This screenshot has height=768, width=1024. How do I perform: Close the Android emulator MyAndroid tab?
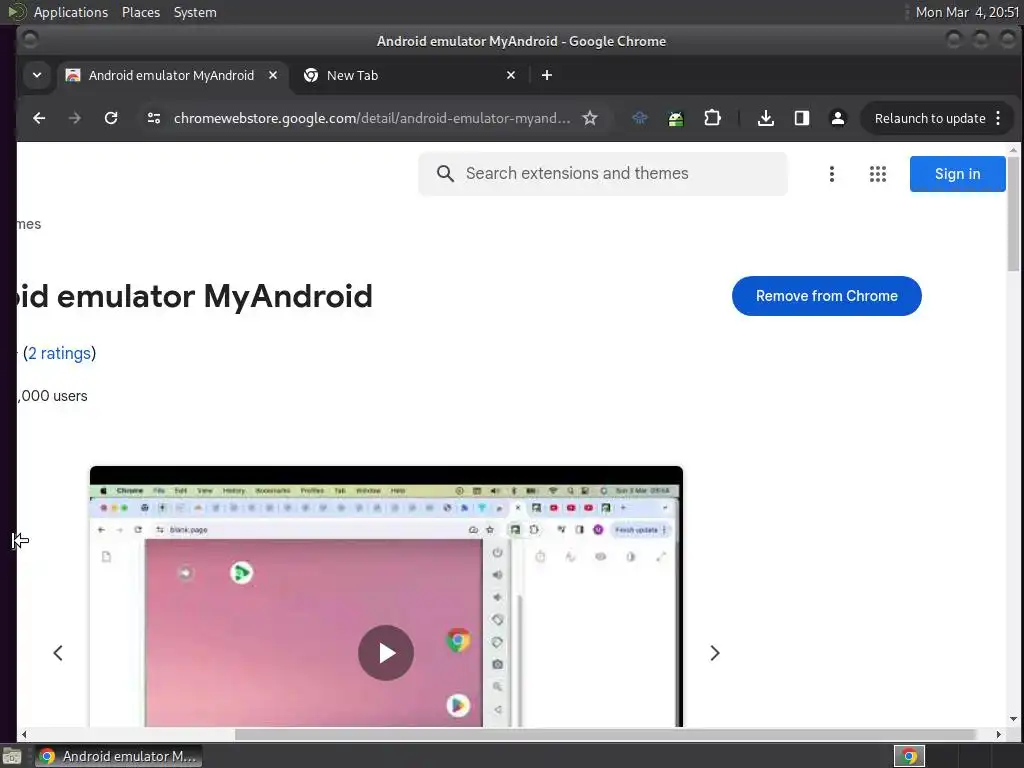click(273, 75)
